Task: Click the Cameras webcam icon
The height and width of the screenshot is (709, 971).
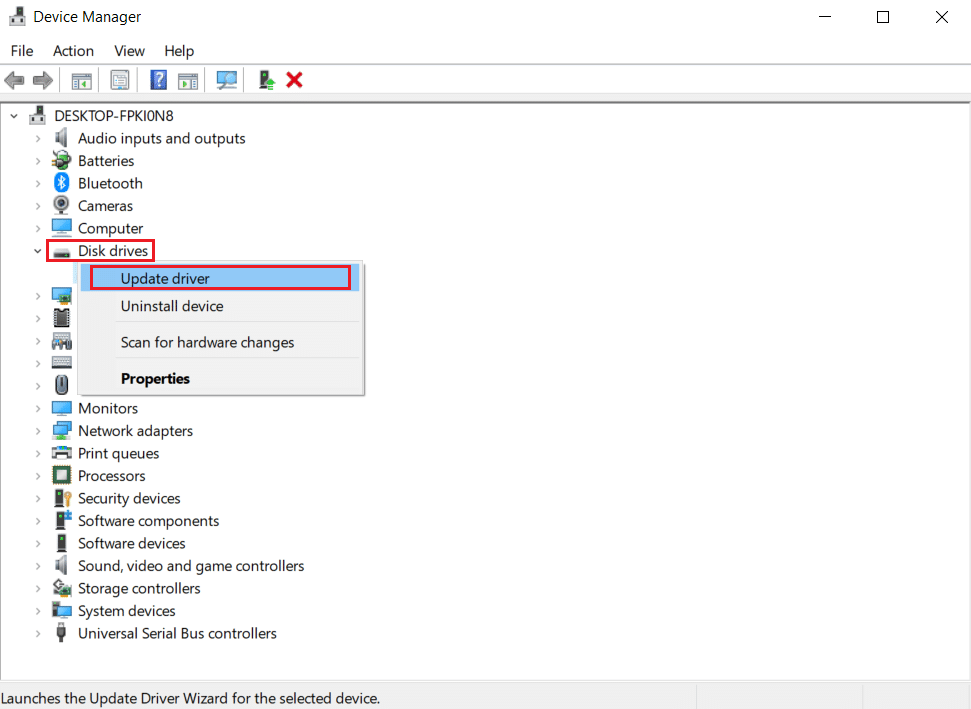Action: click(x=61, y=205)
